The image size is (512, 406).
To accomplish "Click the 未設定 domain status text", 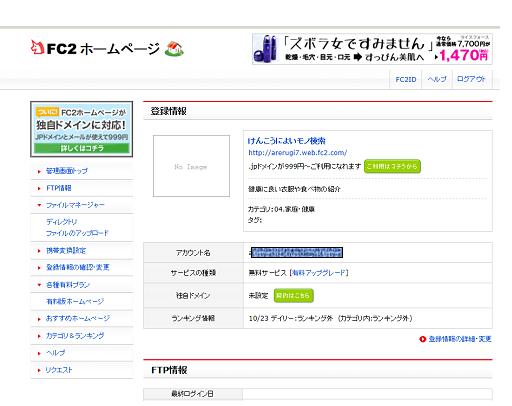I will click(x=258, y=295).
